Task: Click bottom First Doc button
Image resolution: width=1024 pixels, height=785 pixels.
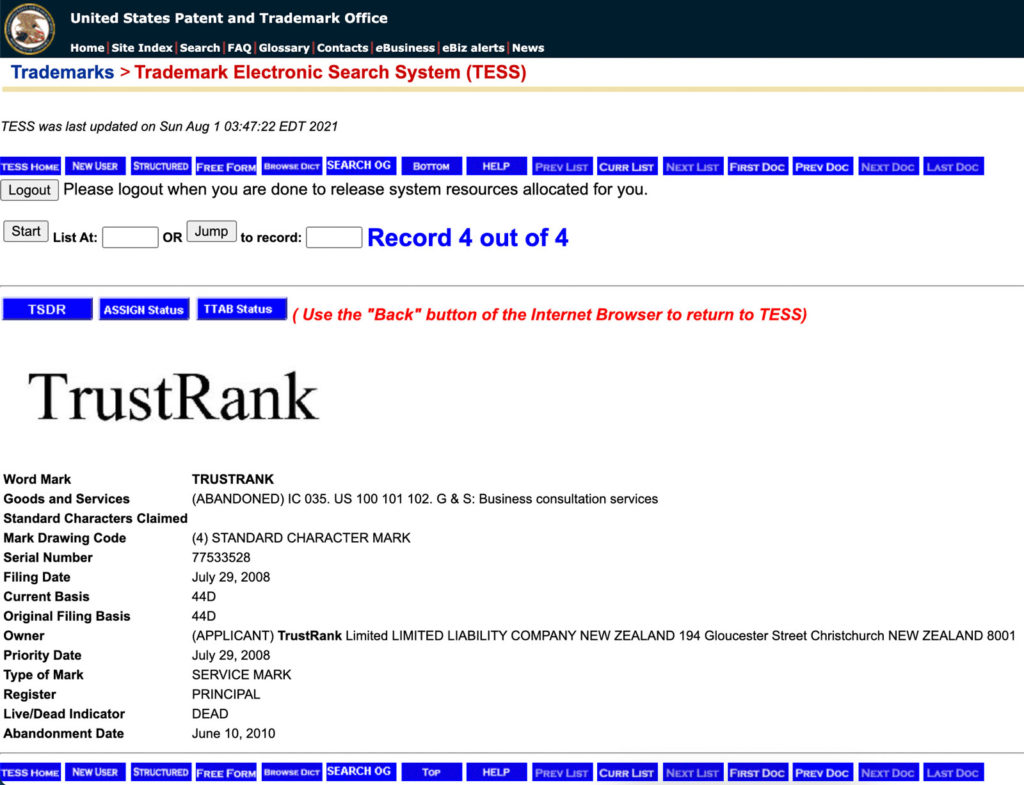Action: point(758,773)
